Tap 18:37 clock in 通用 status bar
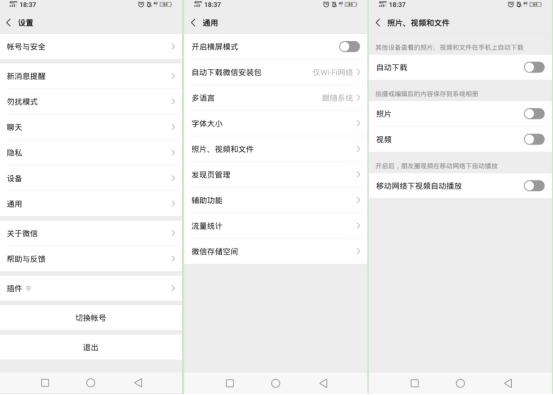The width and height of the screenshot is (553, 395). click(212, 5)
